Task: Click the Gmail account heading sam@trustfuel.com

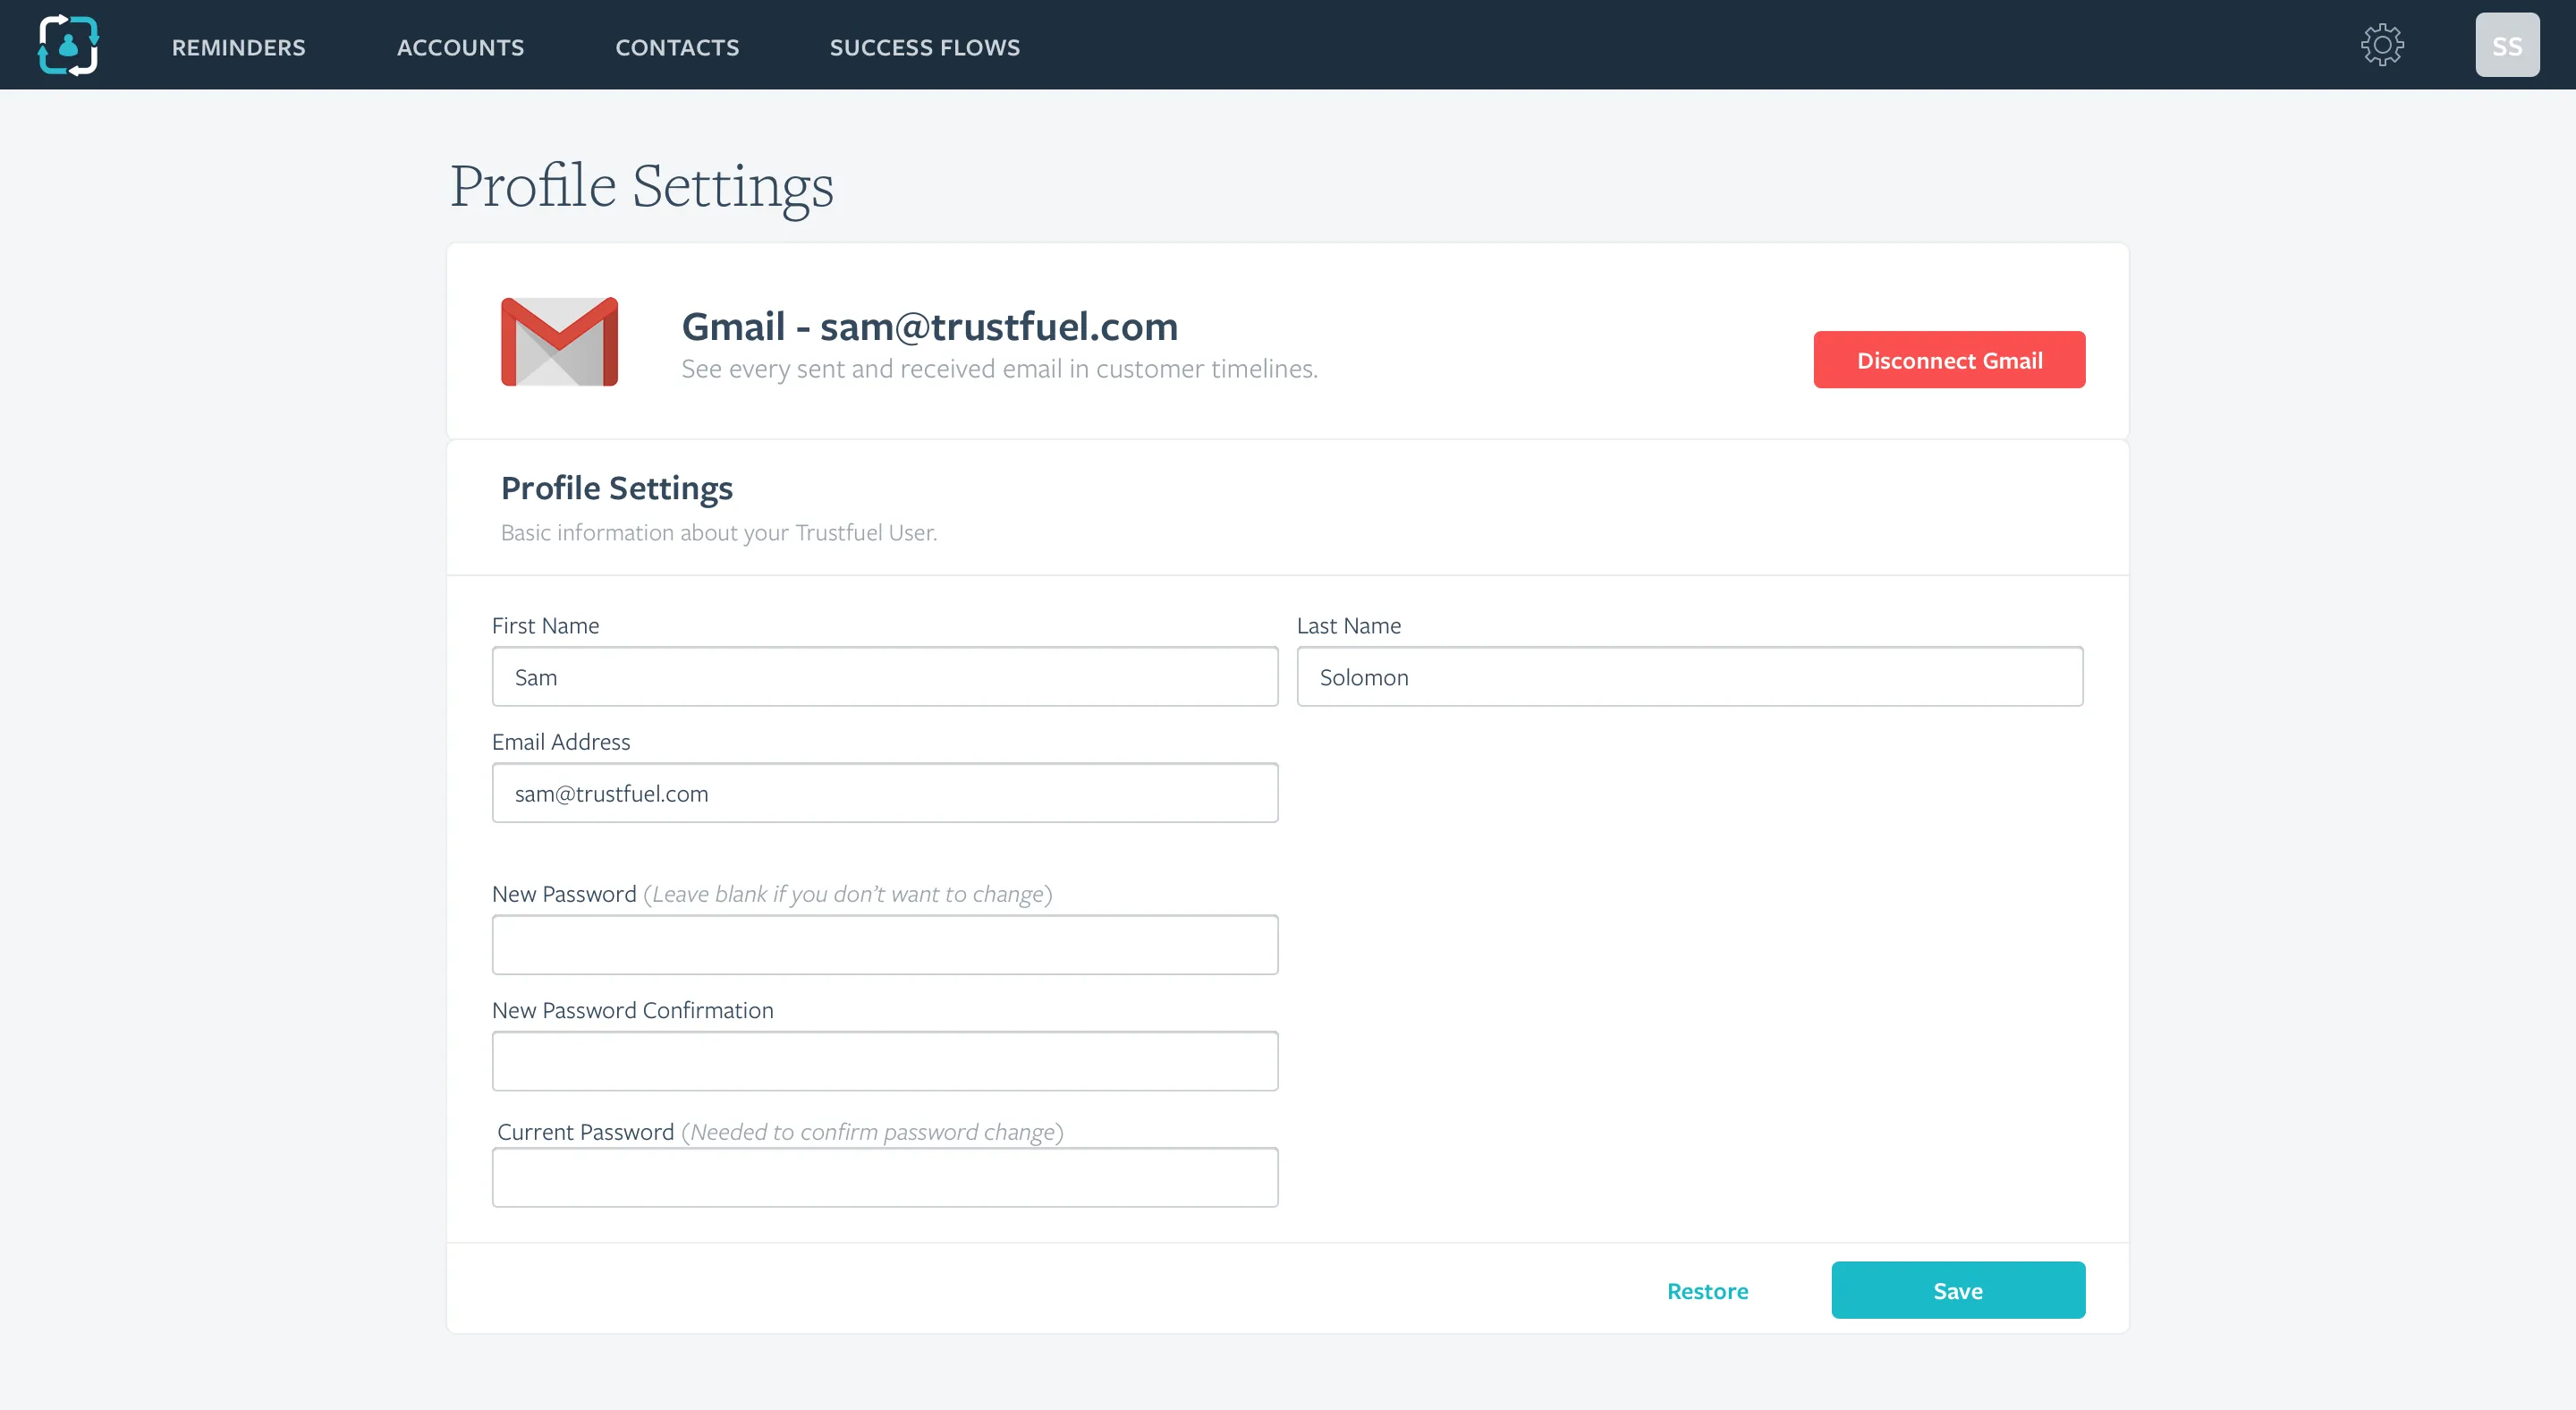Action: [x=929, y=326]
